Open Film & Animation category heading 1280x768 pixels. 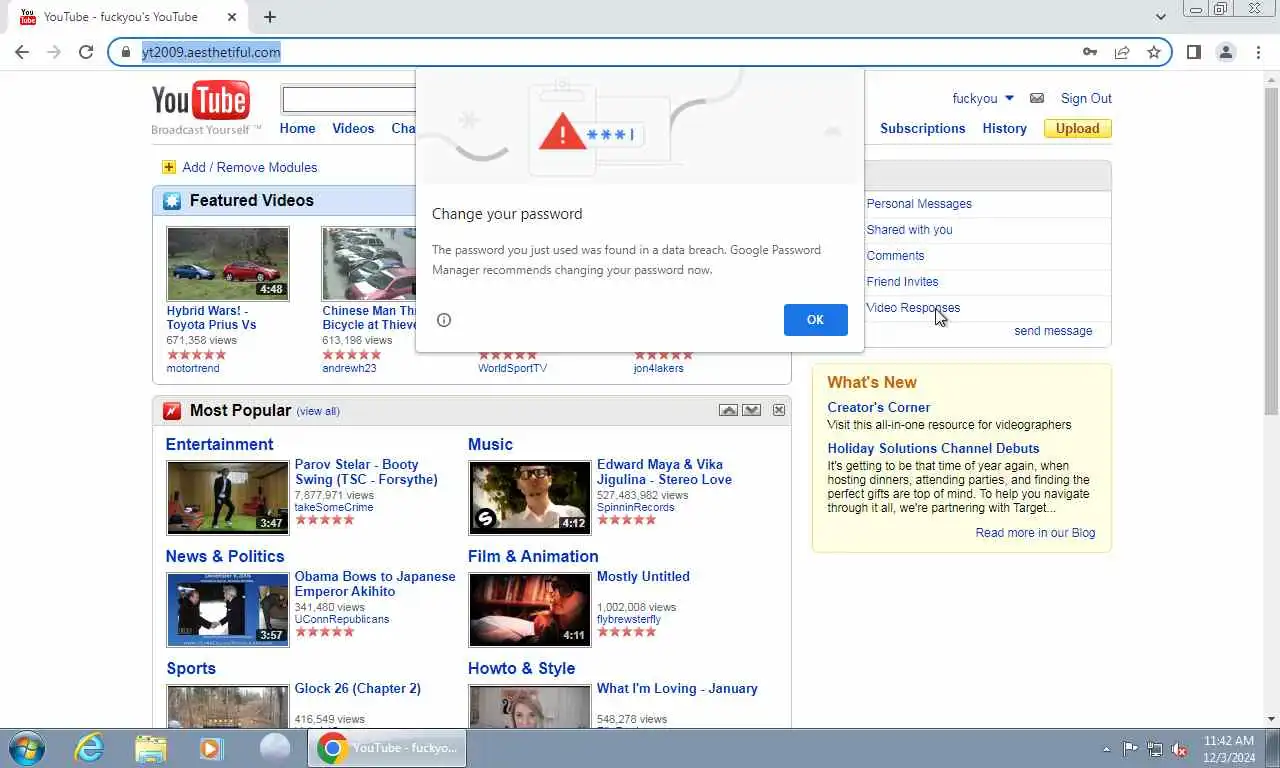[533, 556]
